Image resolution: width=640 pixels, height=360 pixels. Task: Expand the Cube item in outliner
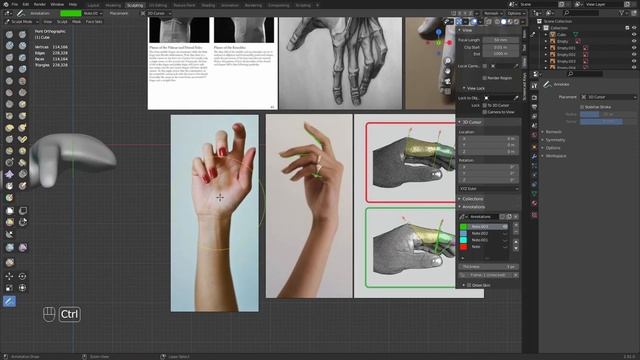point(546,35)
